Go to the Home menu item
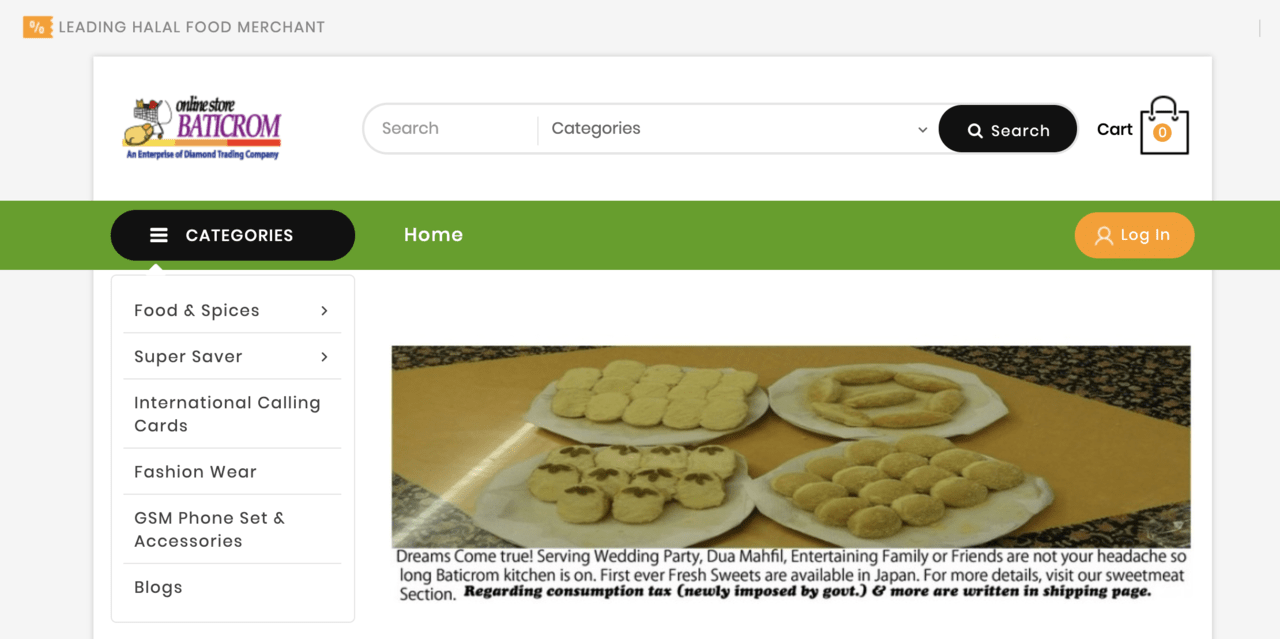Screen dimensions: 1280x639 pos(433,235)
